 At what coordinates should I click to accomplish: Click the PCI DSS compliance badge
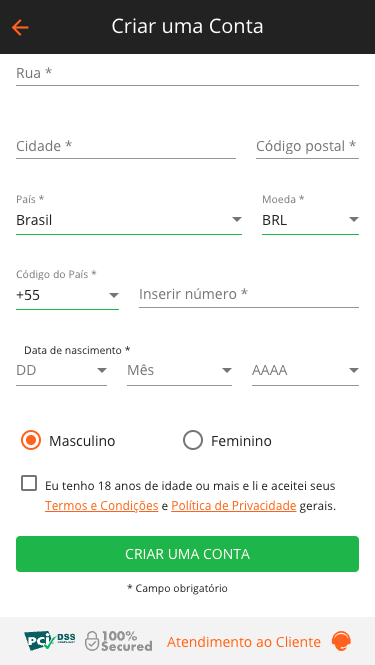pos(50,641)
